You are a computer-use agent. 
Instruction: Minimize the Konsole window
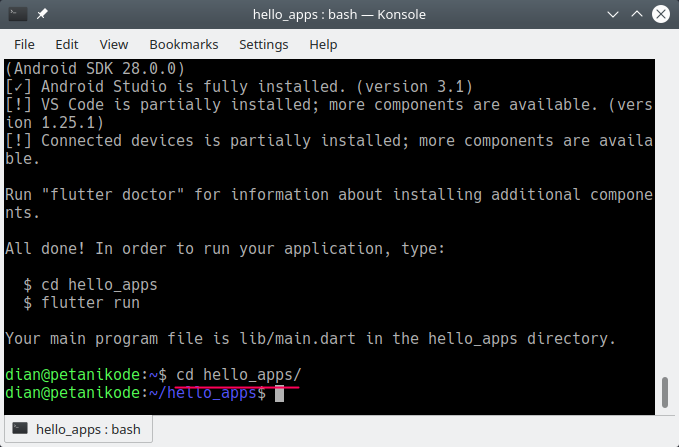click(x=611, y=16)
